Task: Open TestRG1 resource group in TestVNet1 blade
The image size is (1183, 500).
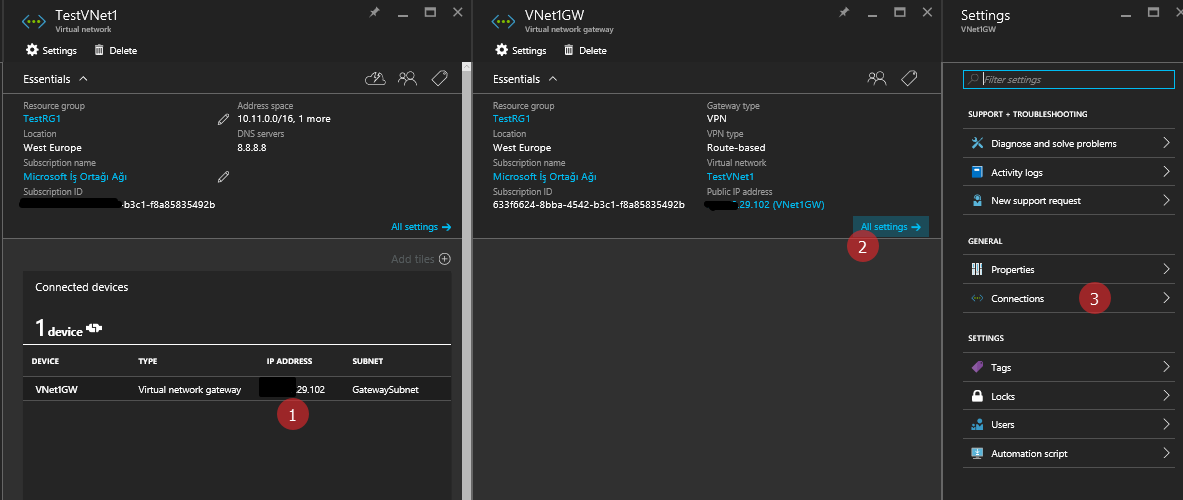Action: [42, 118]
